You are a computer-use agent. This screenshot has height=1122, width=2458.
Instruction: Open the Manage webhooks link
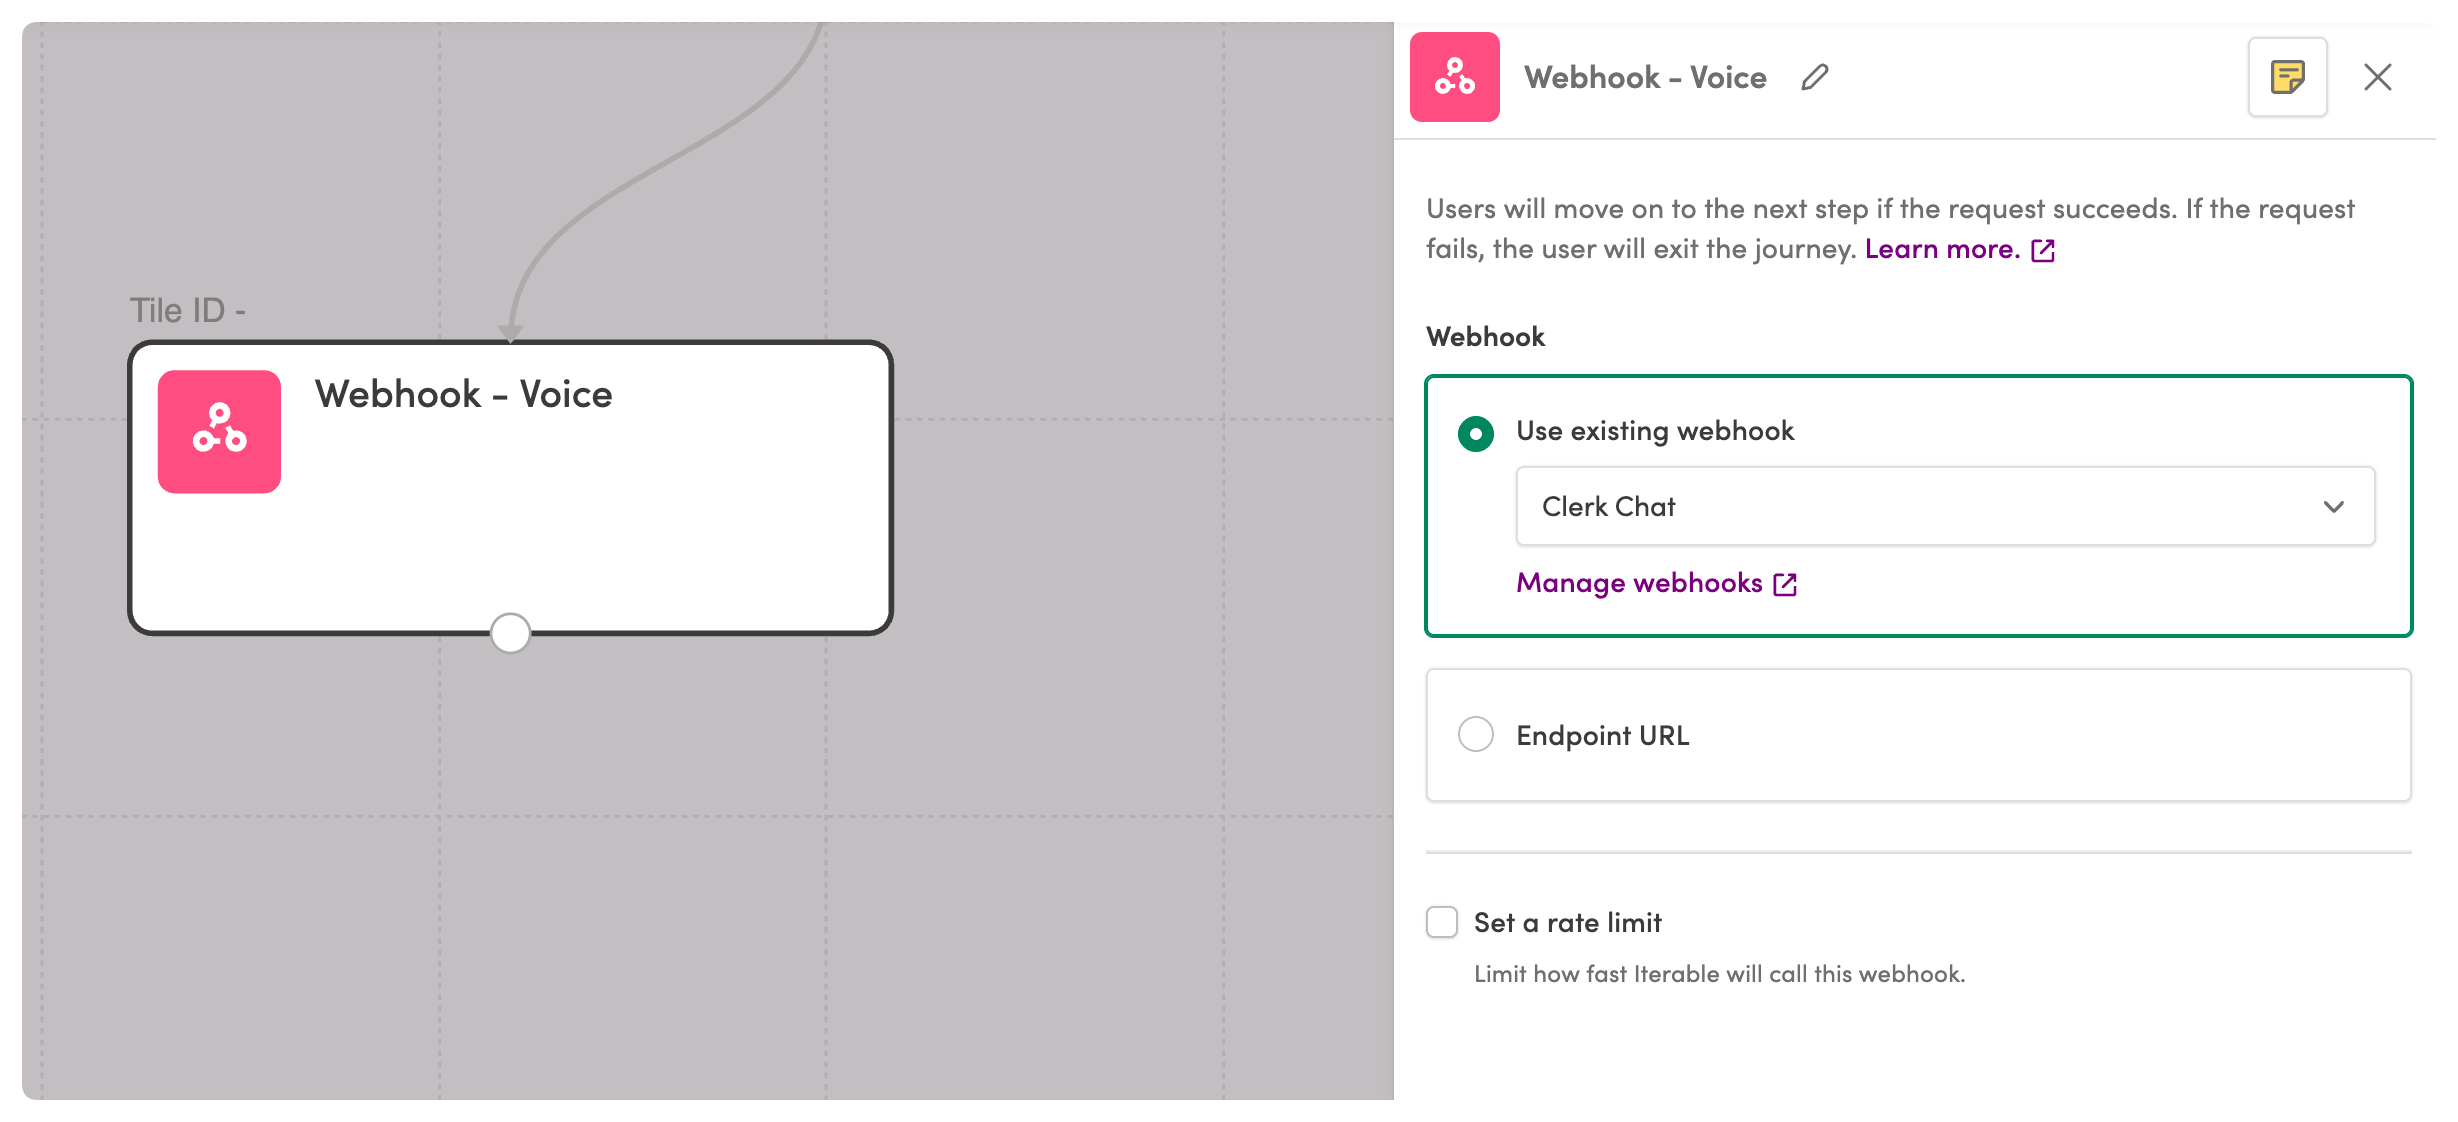click(1639, 583)
